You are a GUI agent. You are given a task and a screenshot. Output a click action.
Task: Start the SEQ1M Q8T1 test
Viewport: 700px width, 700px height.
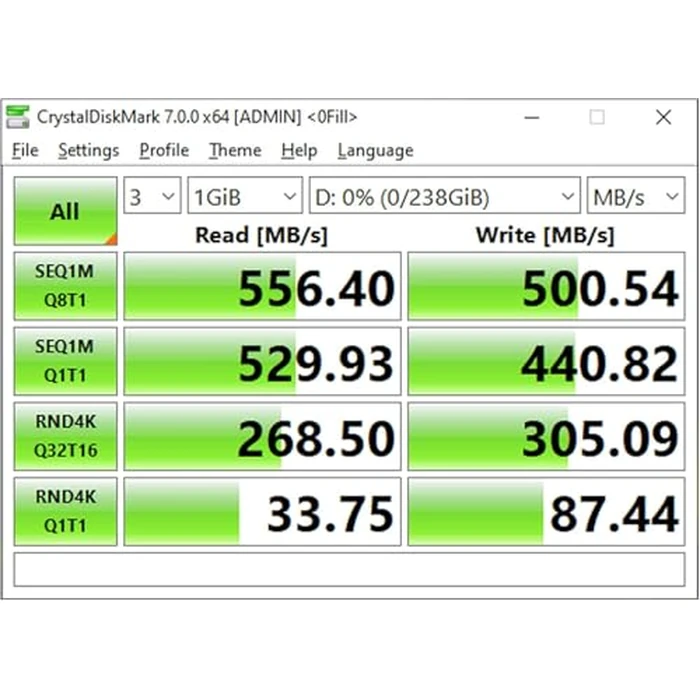66,286
